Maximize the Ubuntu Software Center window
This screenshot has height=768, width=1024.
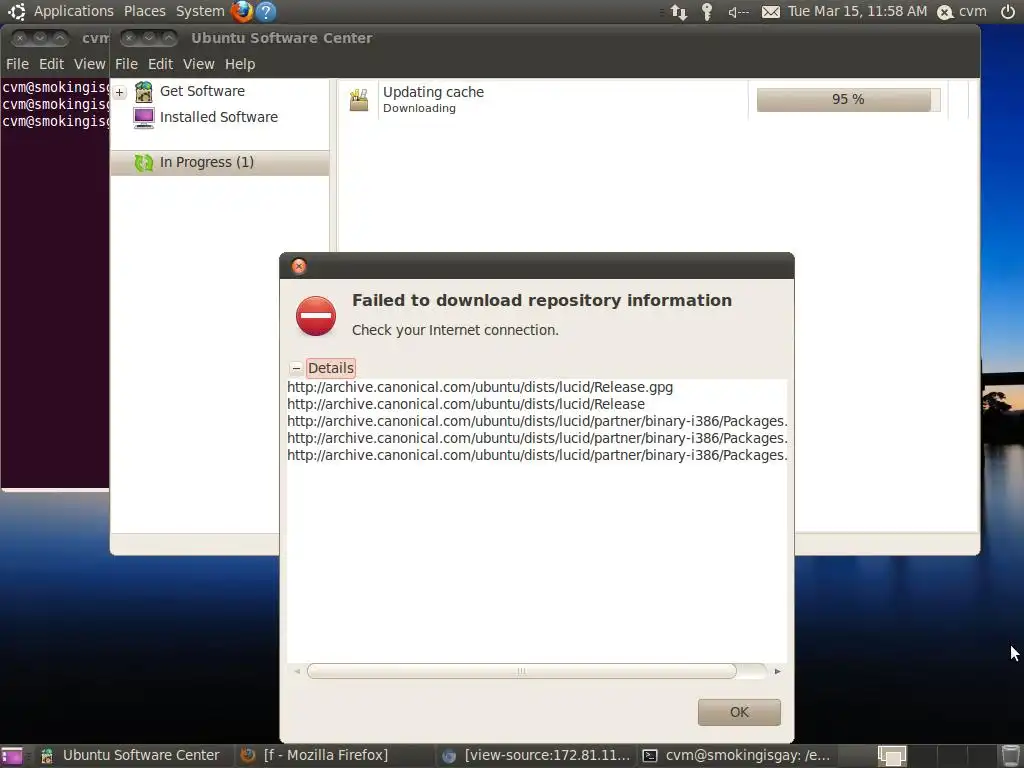[168, 38]
